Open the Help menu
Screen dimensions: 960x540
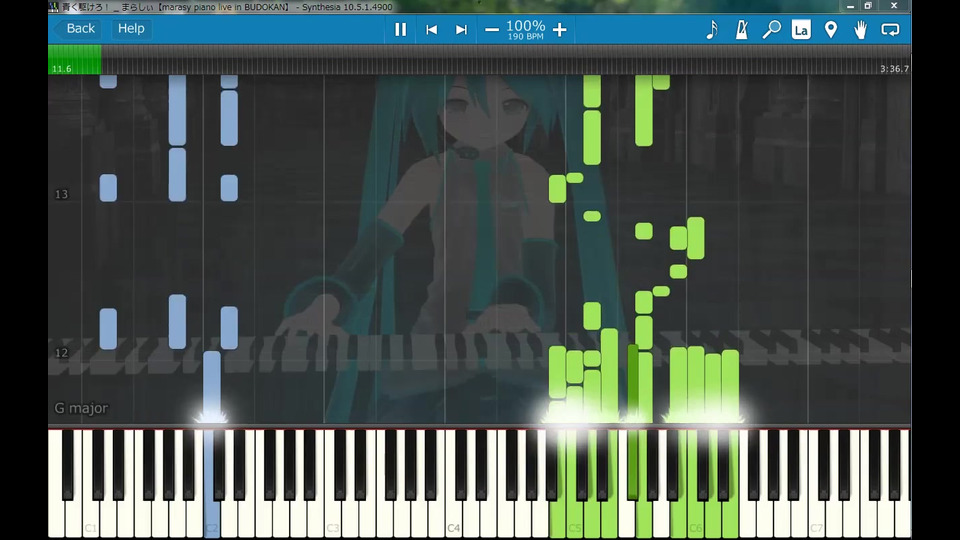pyautogui.click(x=131, y=29)
